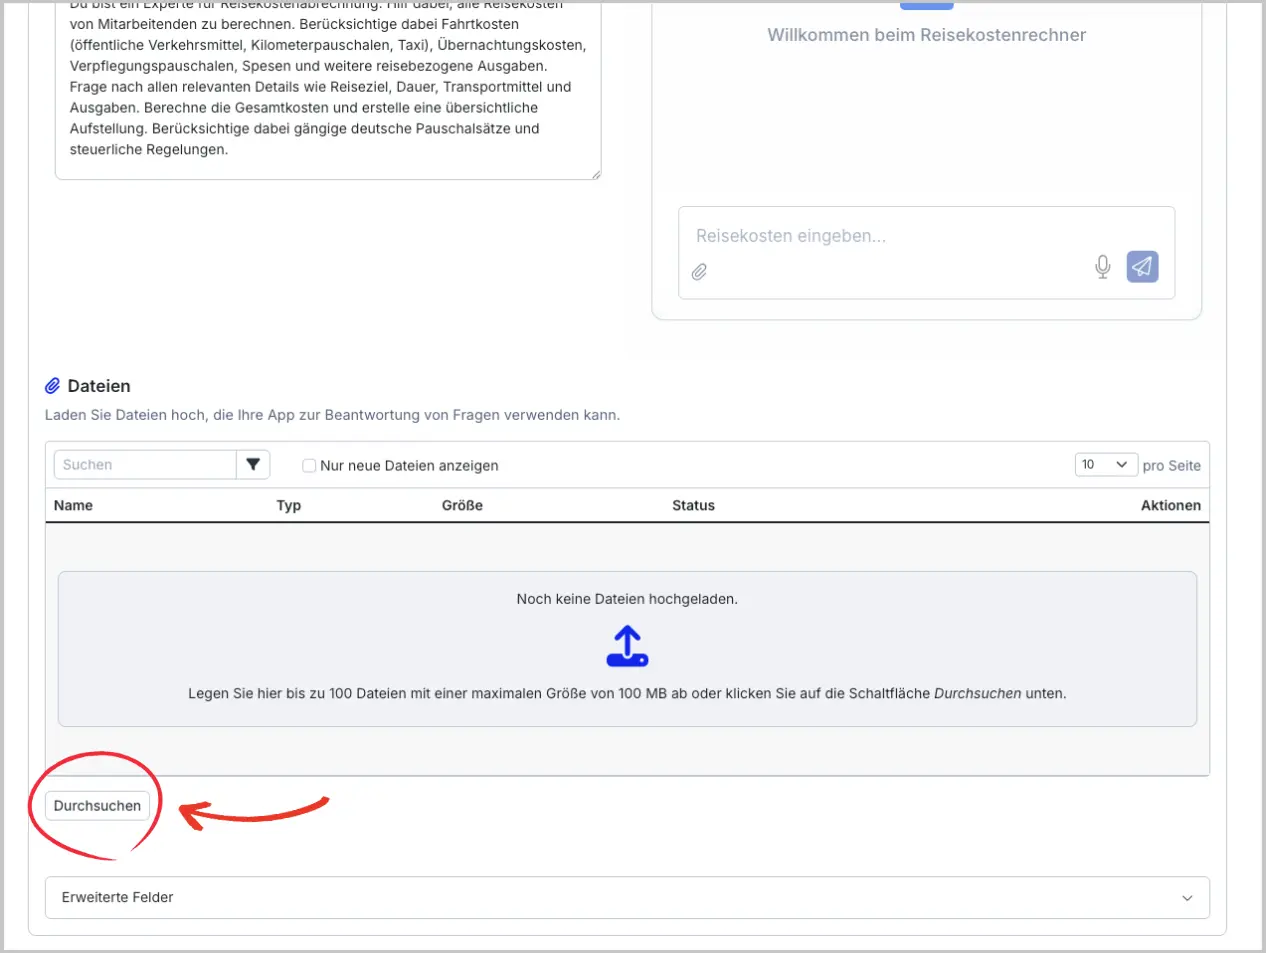Focus the 'Suchen' file search field

(x=145, y=465)
